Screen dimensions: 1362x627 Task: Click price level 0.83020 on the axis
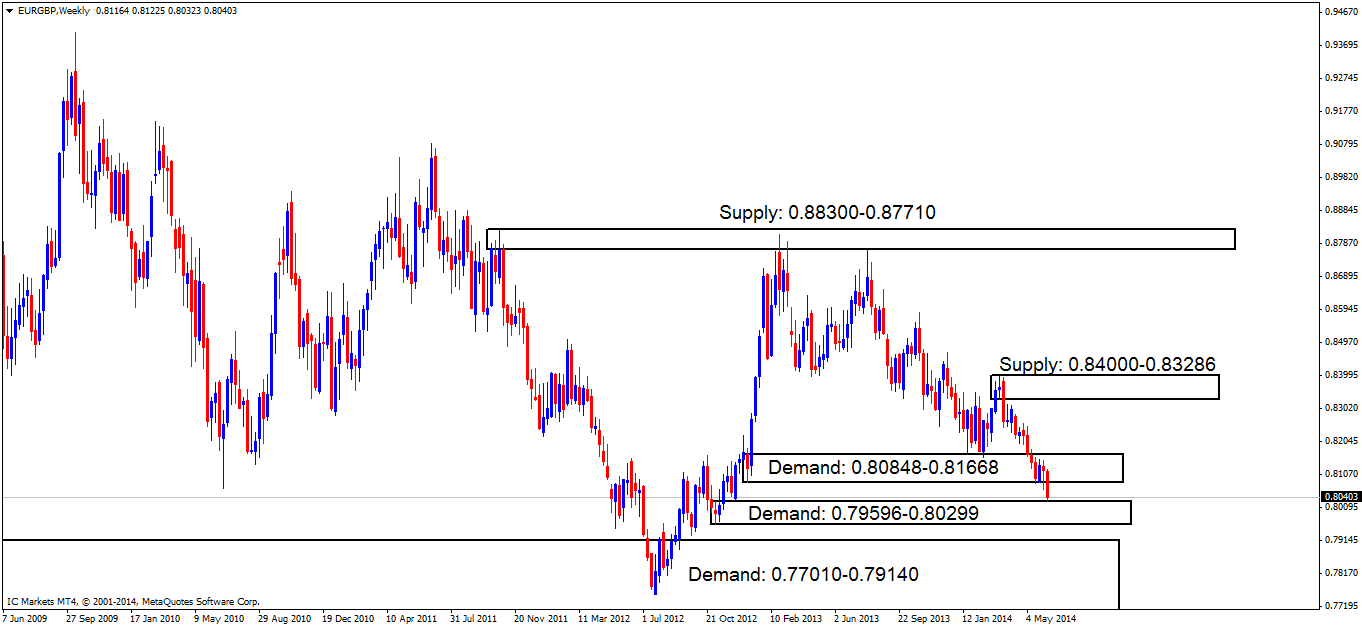[1341, 408]
